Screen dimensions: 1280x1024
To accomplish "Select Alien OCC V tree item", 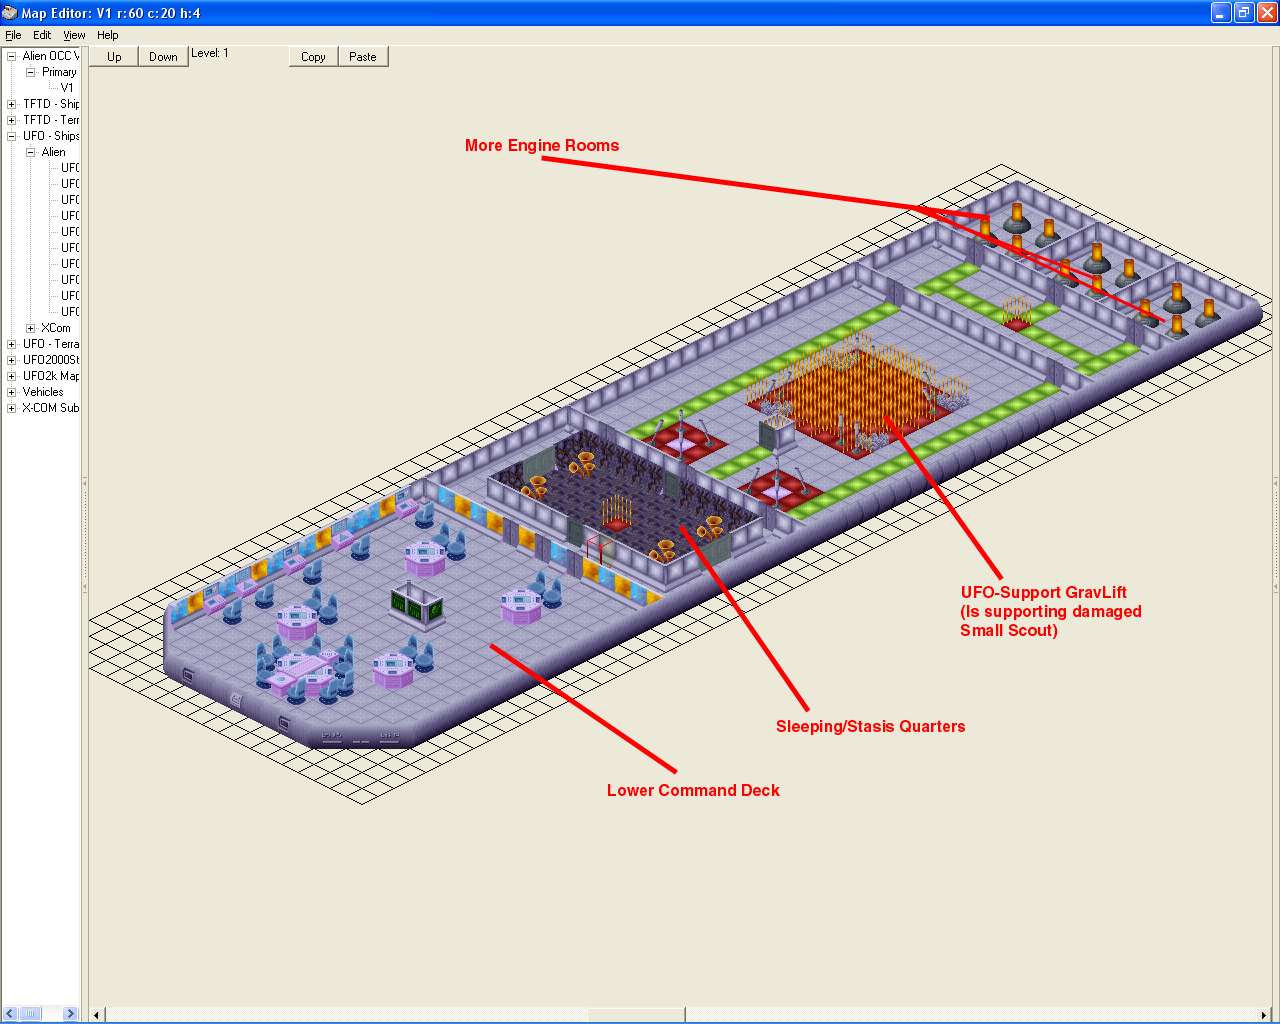I will (x=50, y=56).
